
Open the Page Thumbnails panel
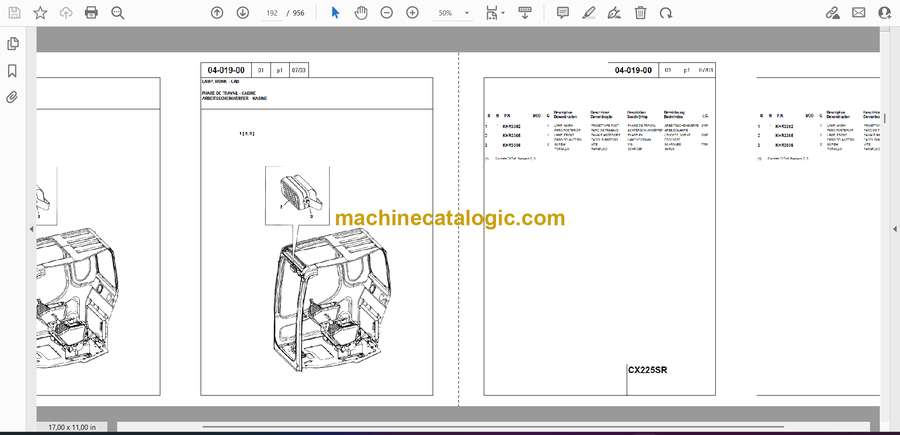tap(12, 44)
